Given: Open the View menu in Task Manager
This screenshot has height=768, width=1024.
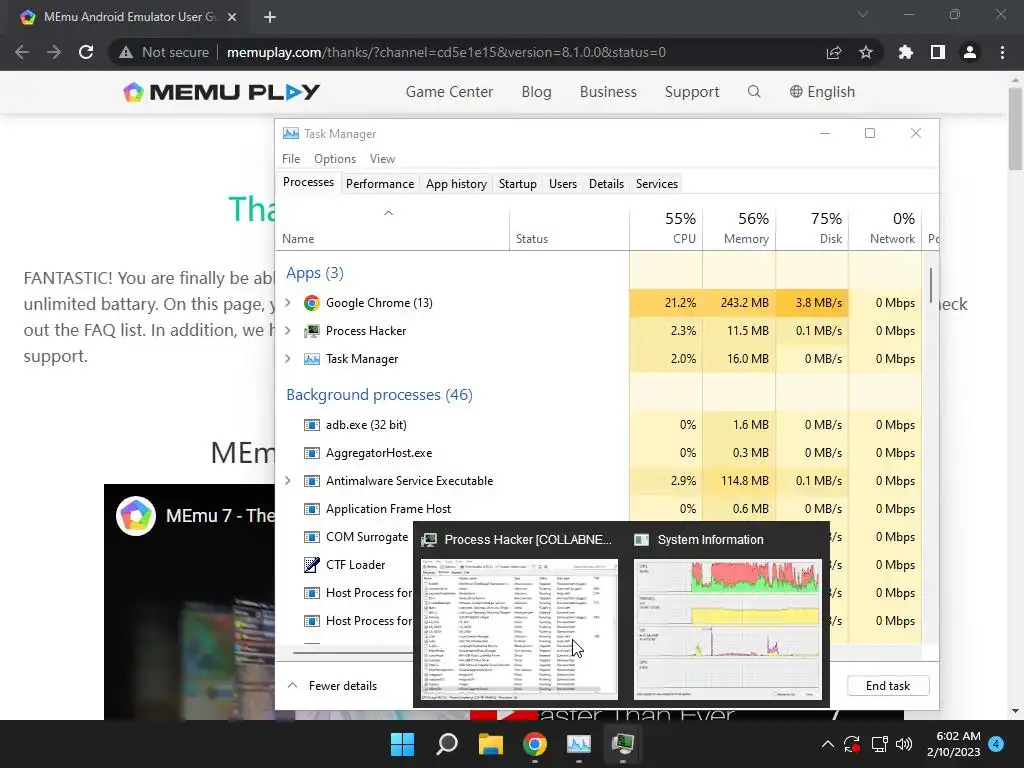Looking at the screenshot, I should click(382, 159).
